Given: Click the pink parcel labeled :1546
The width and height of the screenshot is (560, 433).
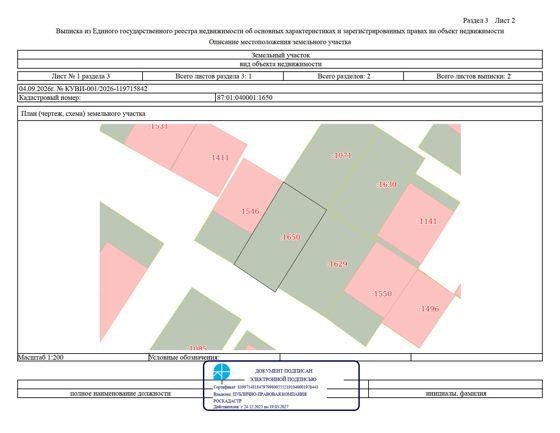Looking at the screenshot, I should click(x=248, y=196).
